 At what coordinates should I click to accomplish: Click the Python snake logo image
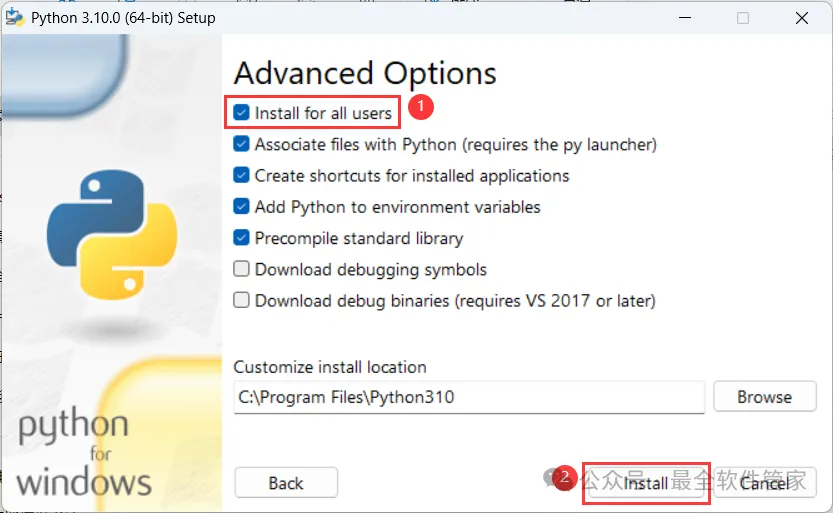click(112, 234)
